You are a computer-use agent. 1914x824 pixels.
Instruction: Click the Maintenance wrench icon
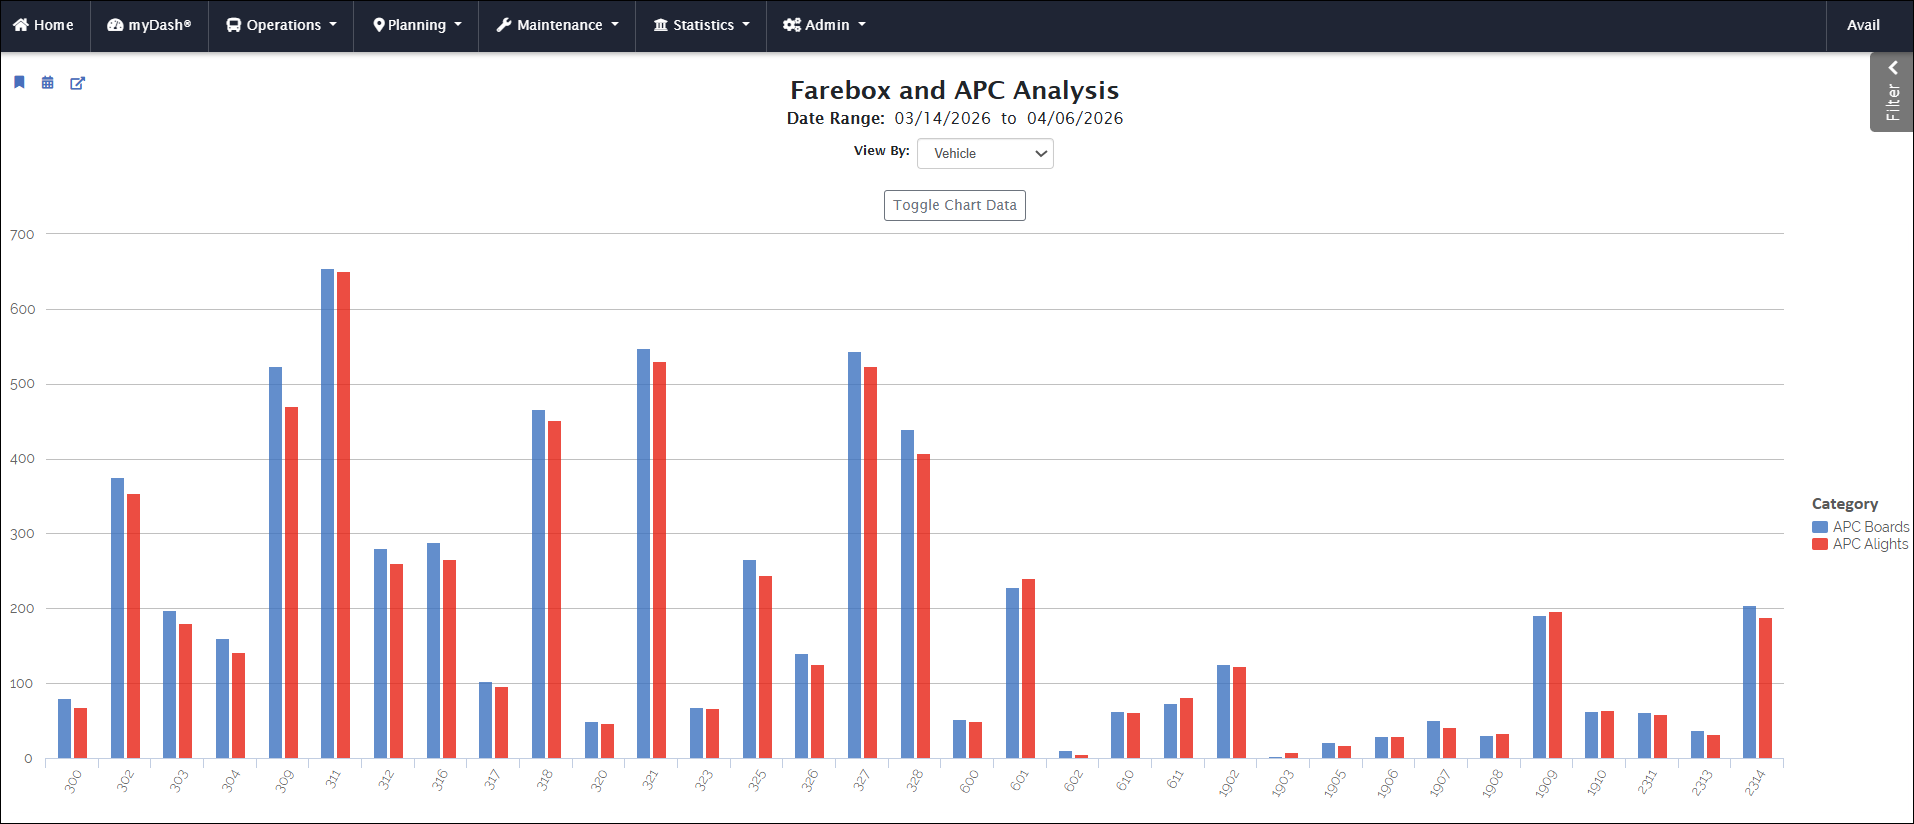click(x=504, y=25)
